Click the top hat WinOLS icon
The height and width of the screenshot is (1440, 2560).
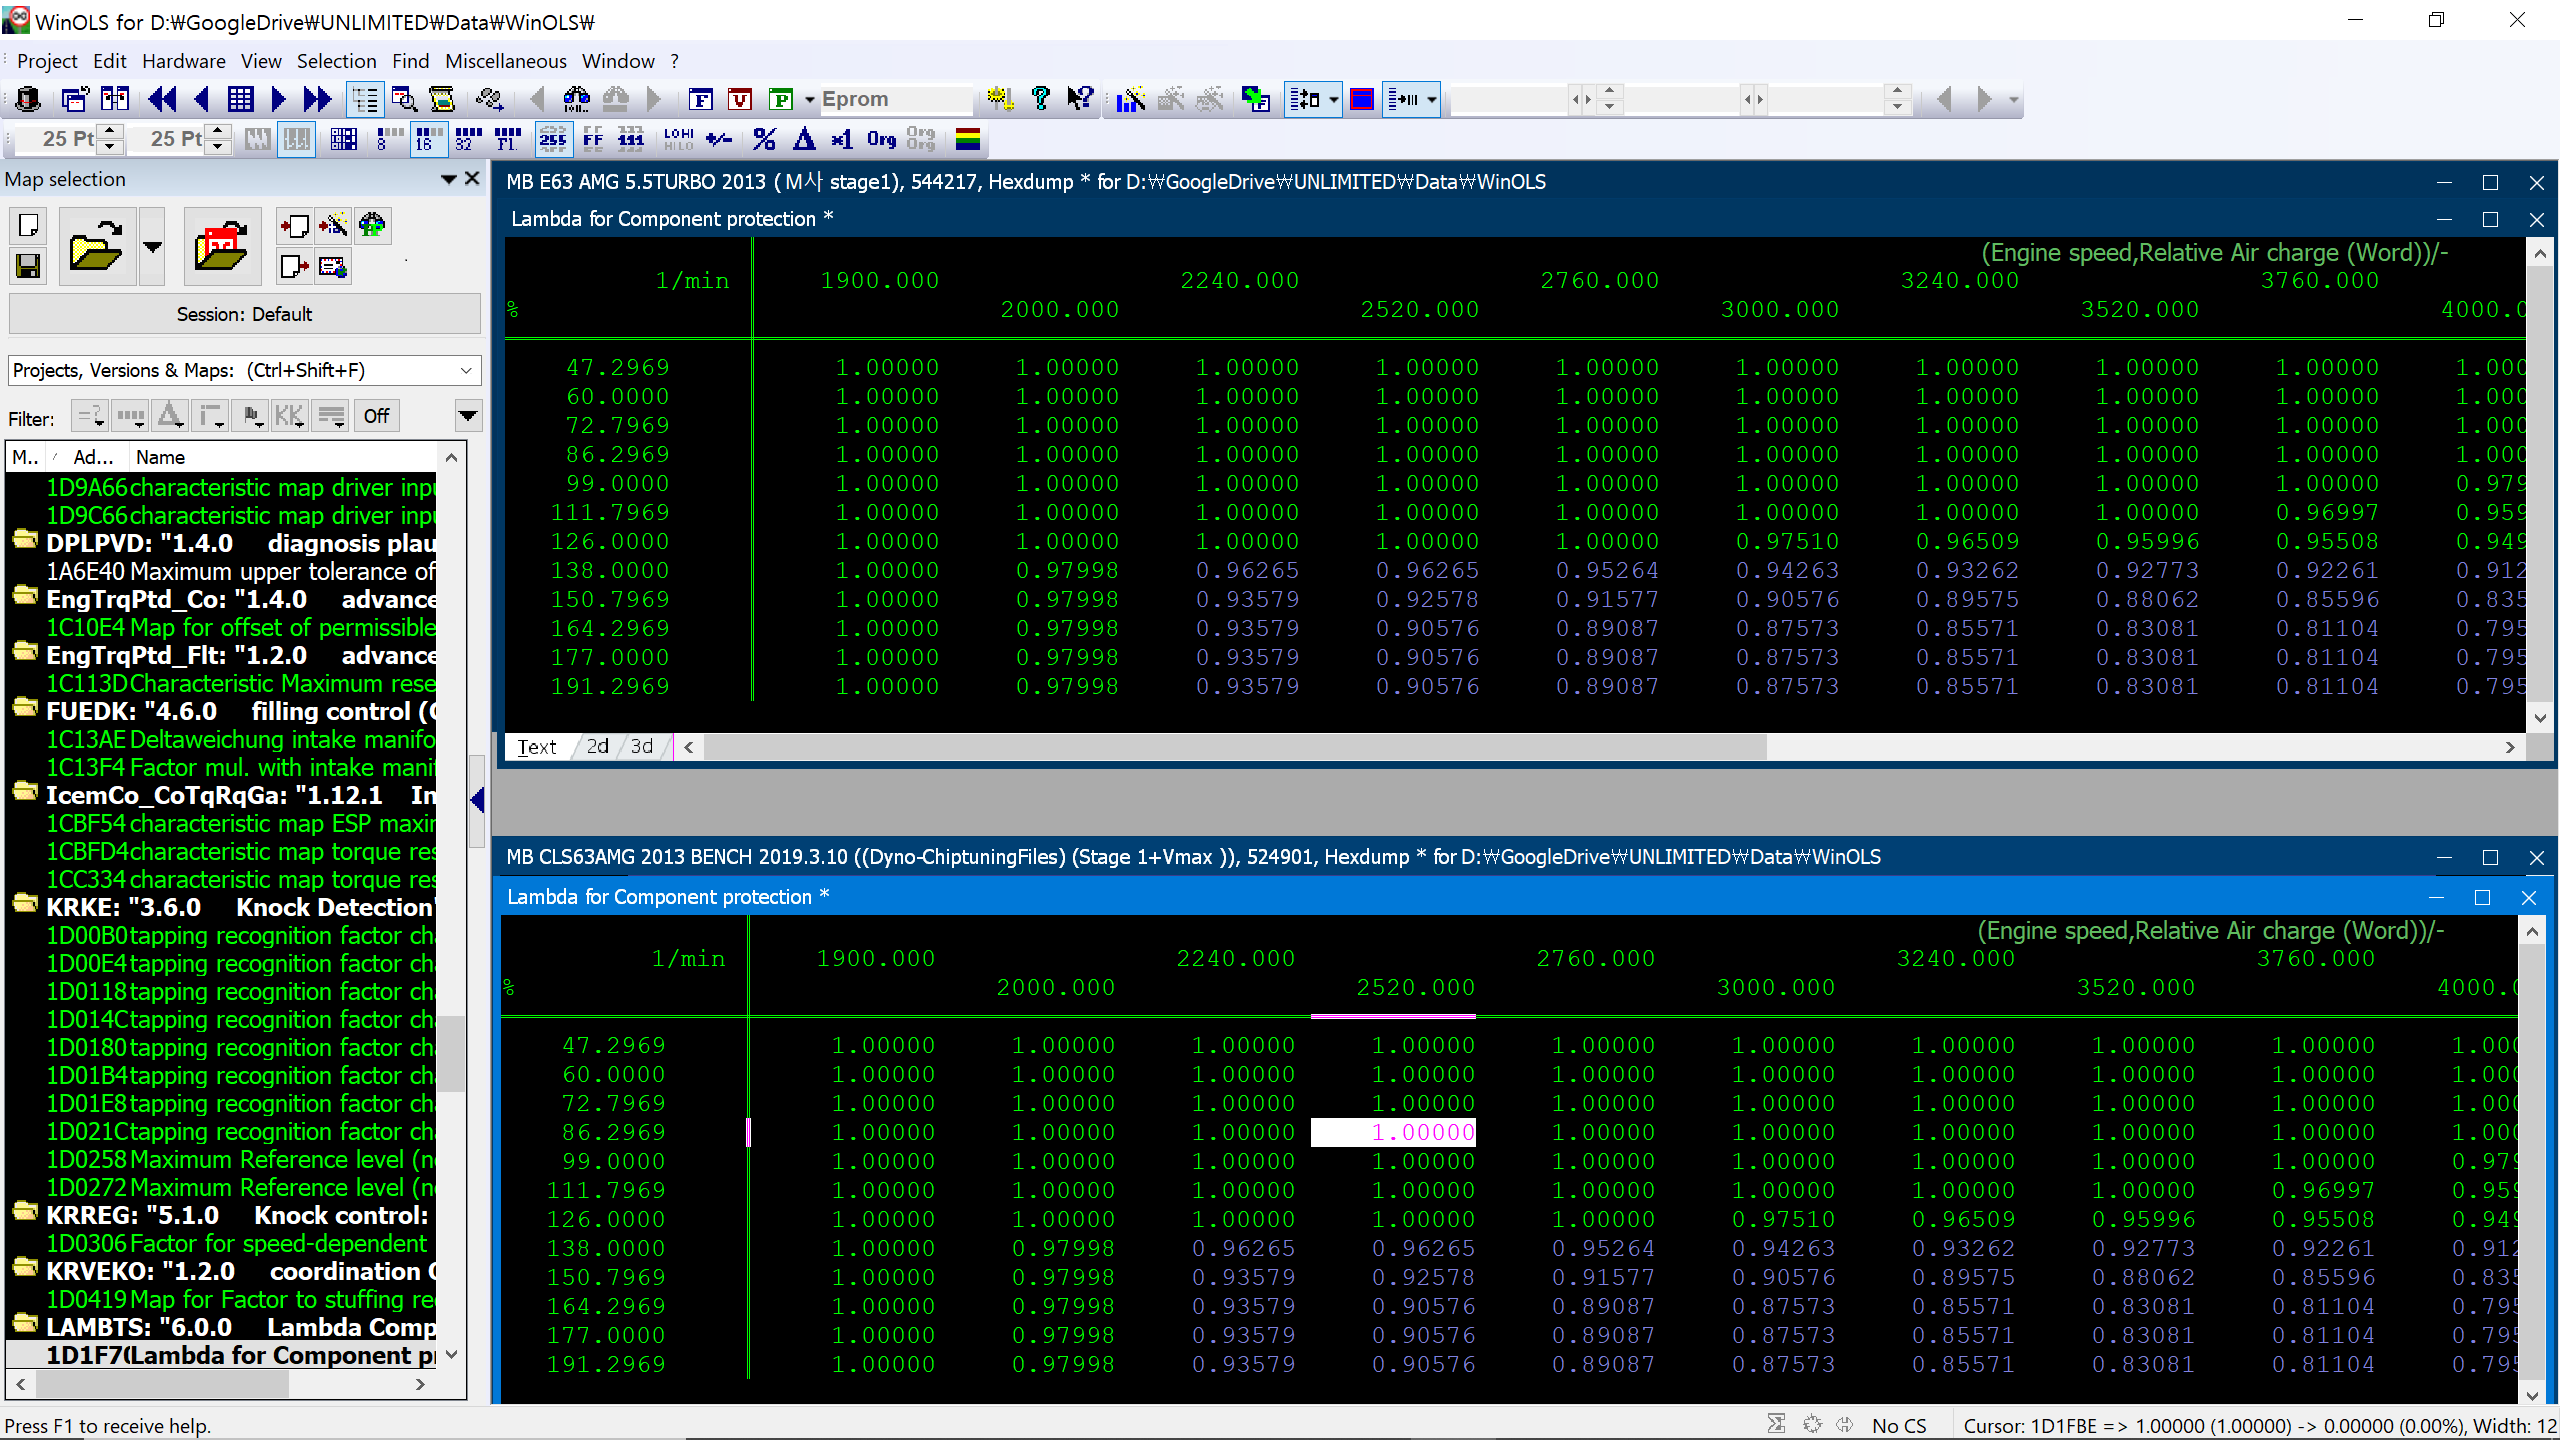[28, 99]
